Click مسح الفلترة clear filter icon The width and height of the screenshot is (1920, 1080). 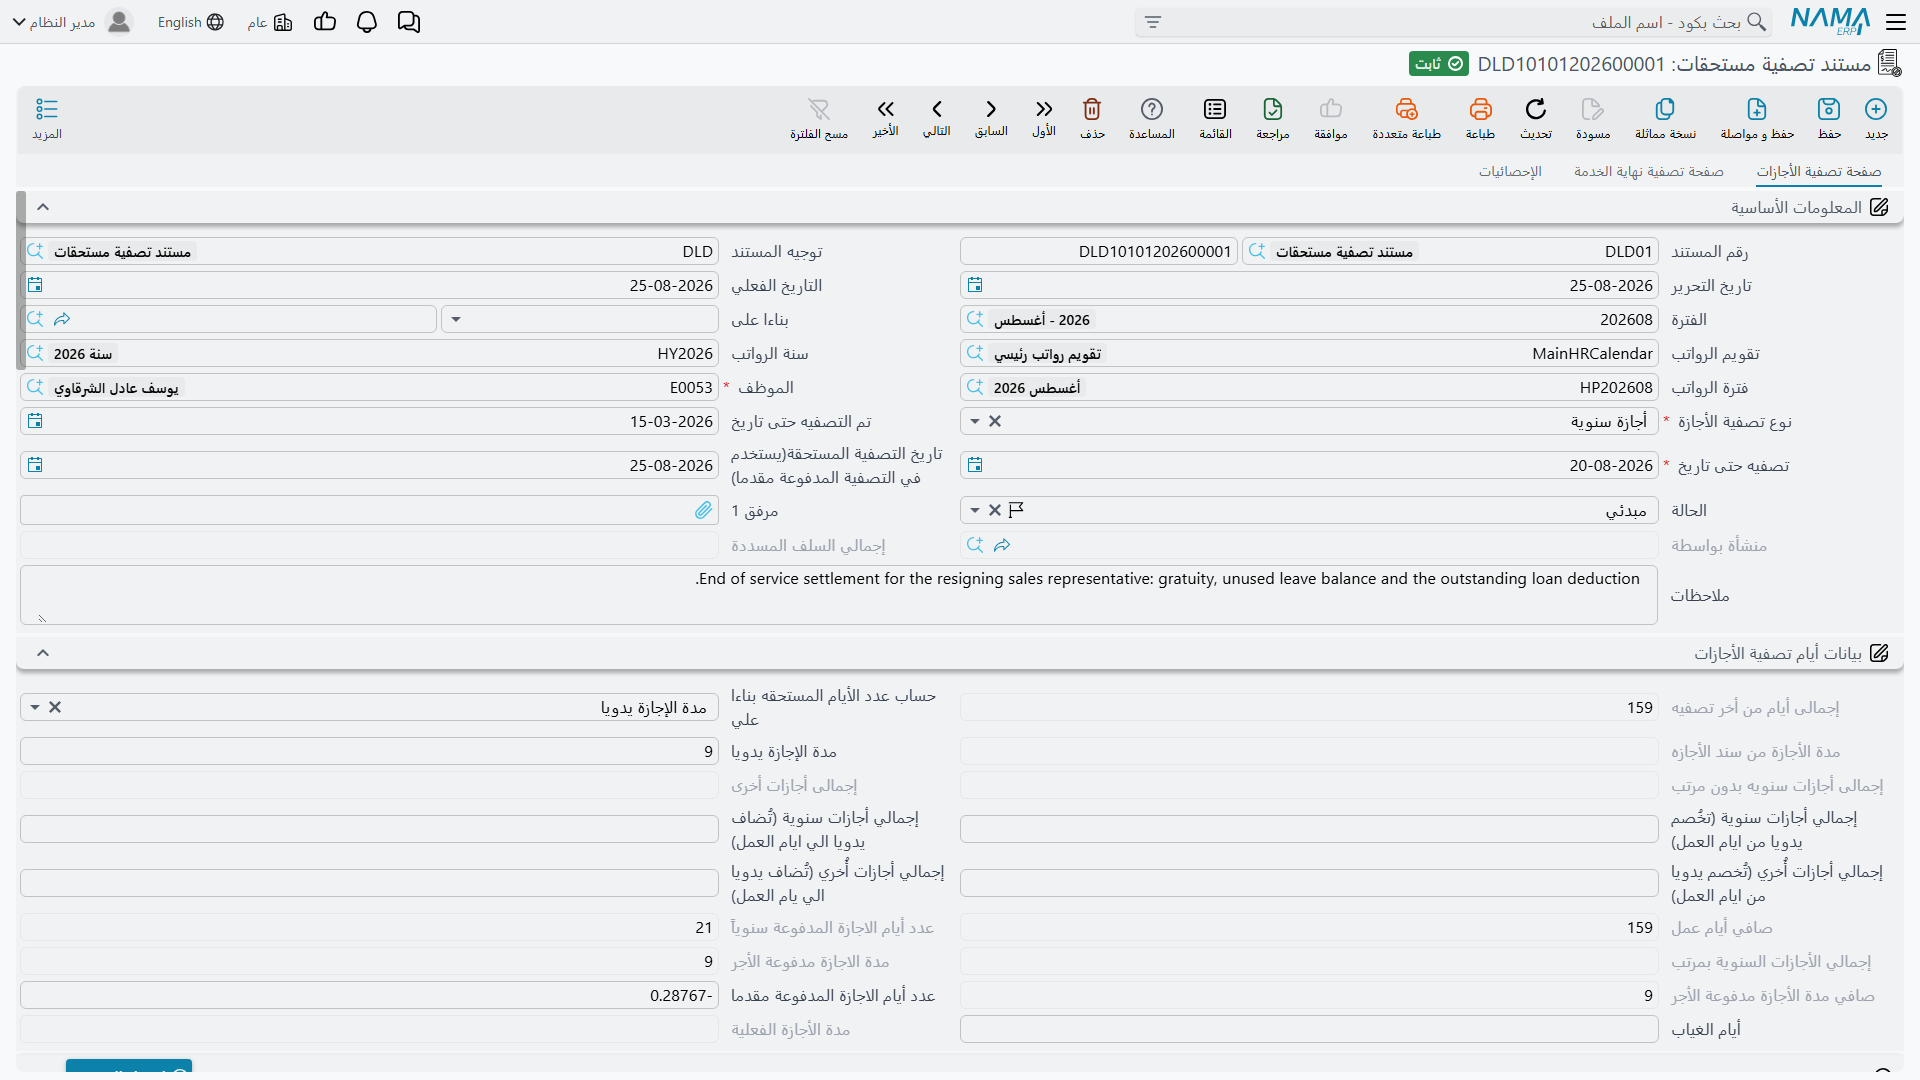coord(819,109)
